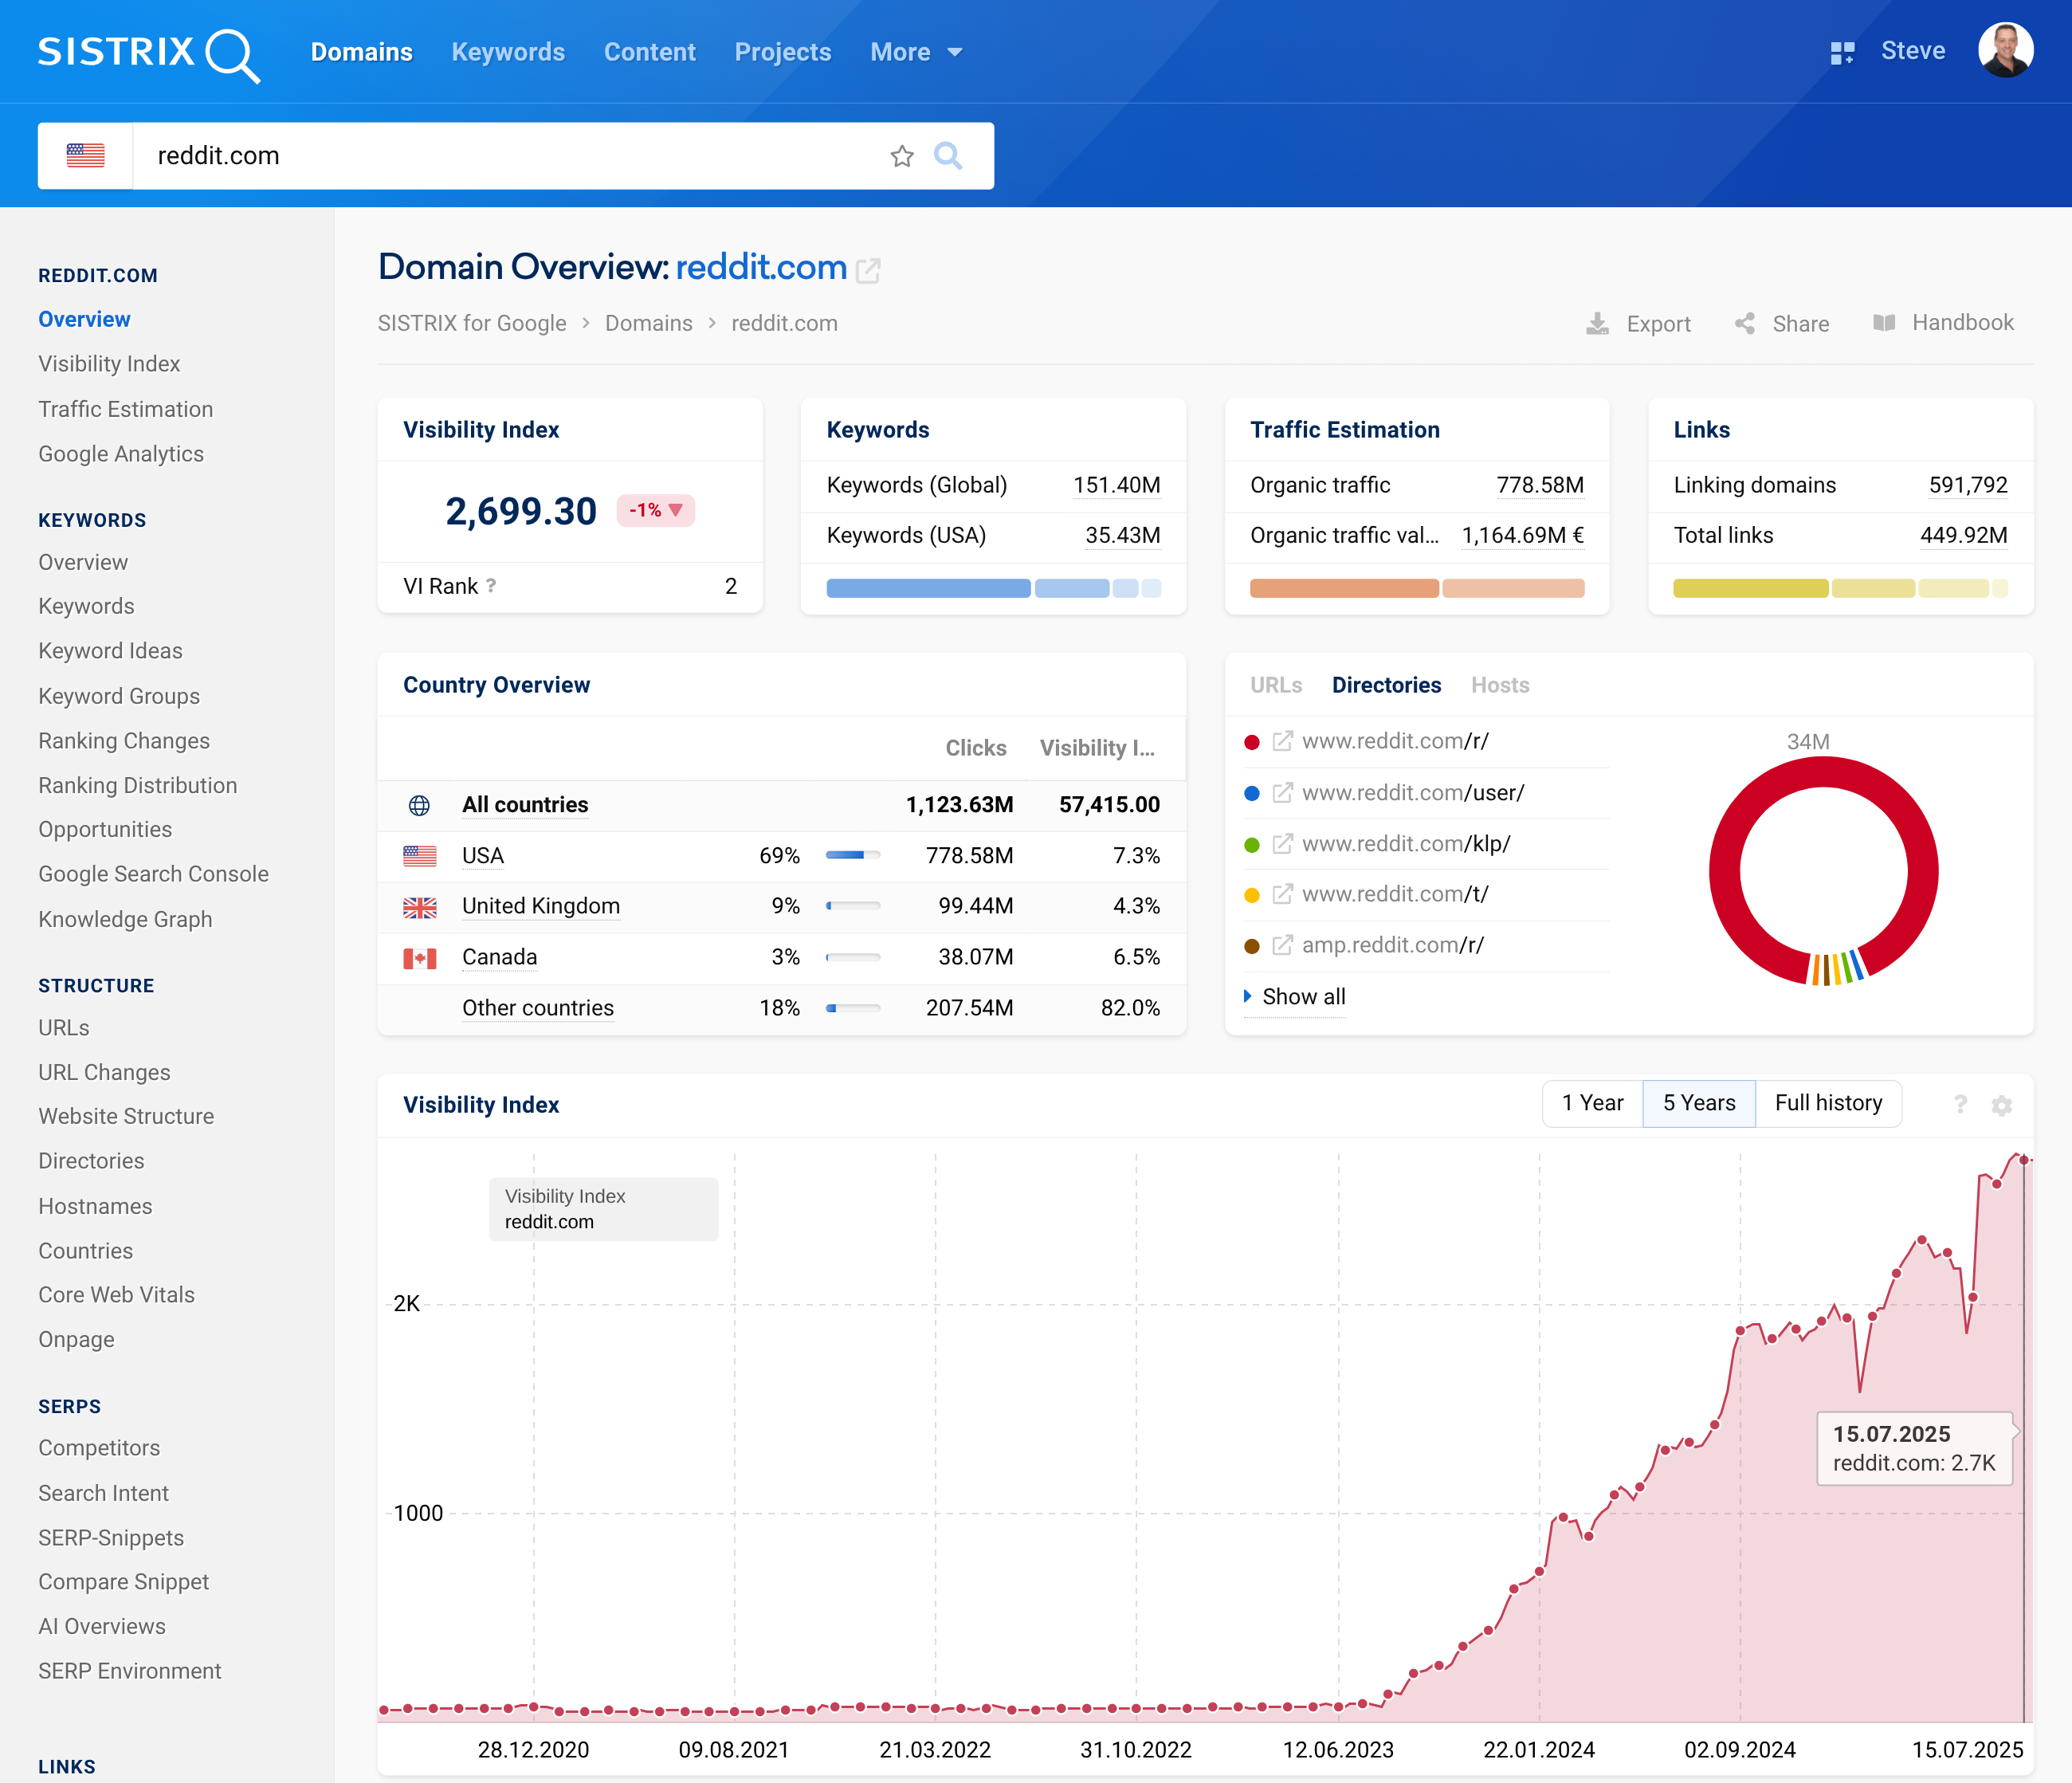The image size is (2072, 1783).
Task: Expand the More menu
Action: (x=916, y=52)
